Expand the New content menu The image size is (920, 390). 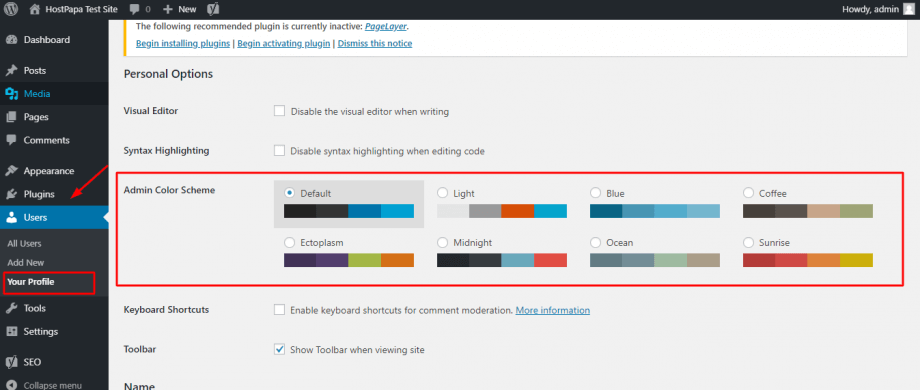point(180,9)
